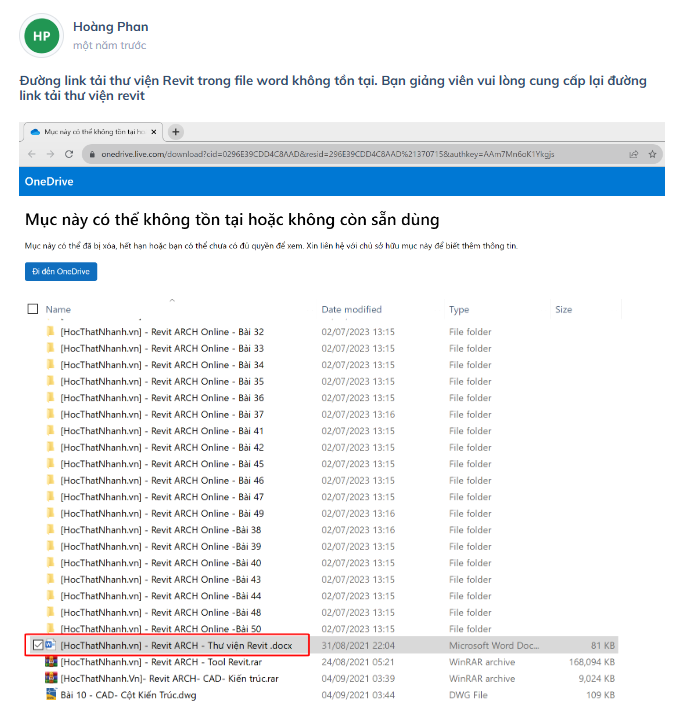Select folder Revit ARCH Online -Bài 39
Screen dimensions: 682x709
(161, 547)
